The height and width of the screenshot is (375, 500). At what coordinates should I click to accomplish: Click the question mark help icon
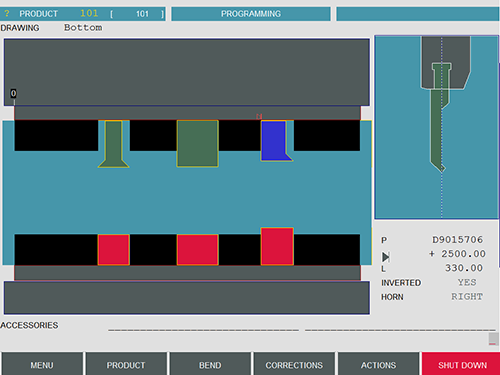[x=7, y=14]
